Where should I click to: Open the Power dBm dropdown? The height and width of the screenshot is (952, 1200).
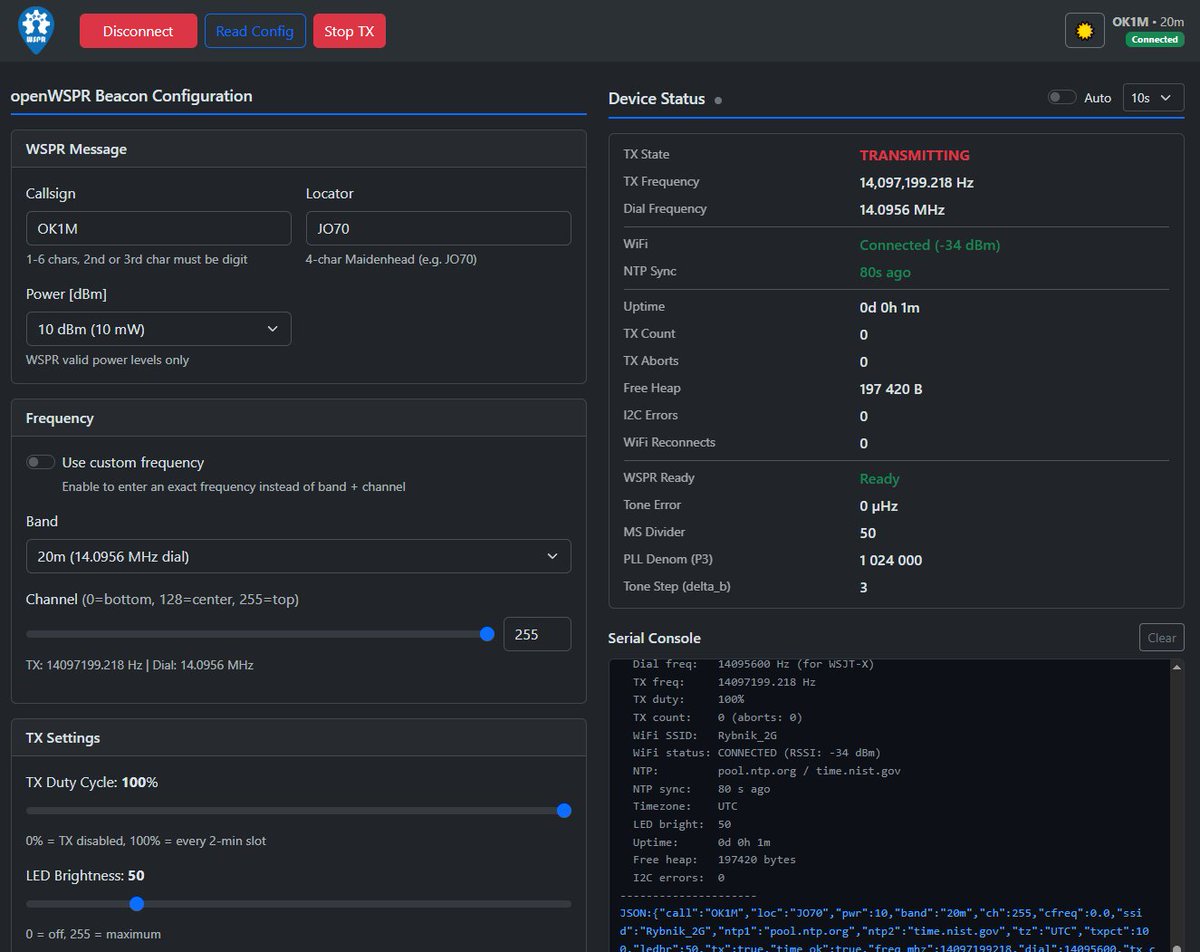pyautogui.click(x=158, y=329)
